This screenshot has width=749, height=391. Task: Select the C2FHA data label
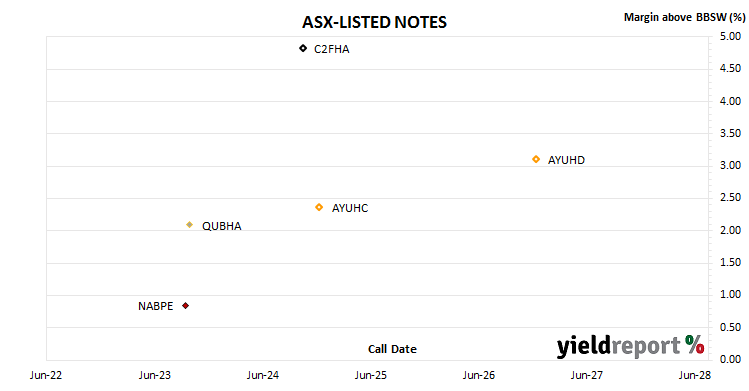point(332,49)
